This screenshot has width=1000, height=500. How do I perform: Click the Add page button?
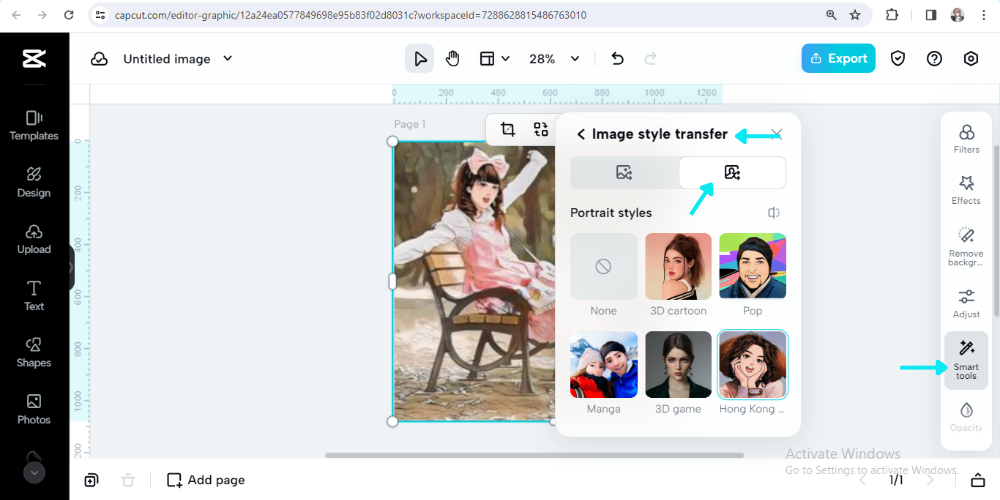[x=206, y=480]
